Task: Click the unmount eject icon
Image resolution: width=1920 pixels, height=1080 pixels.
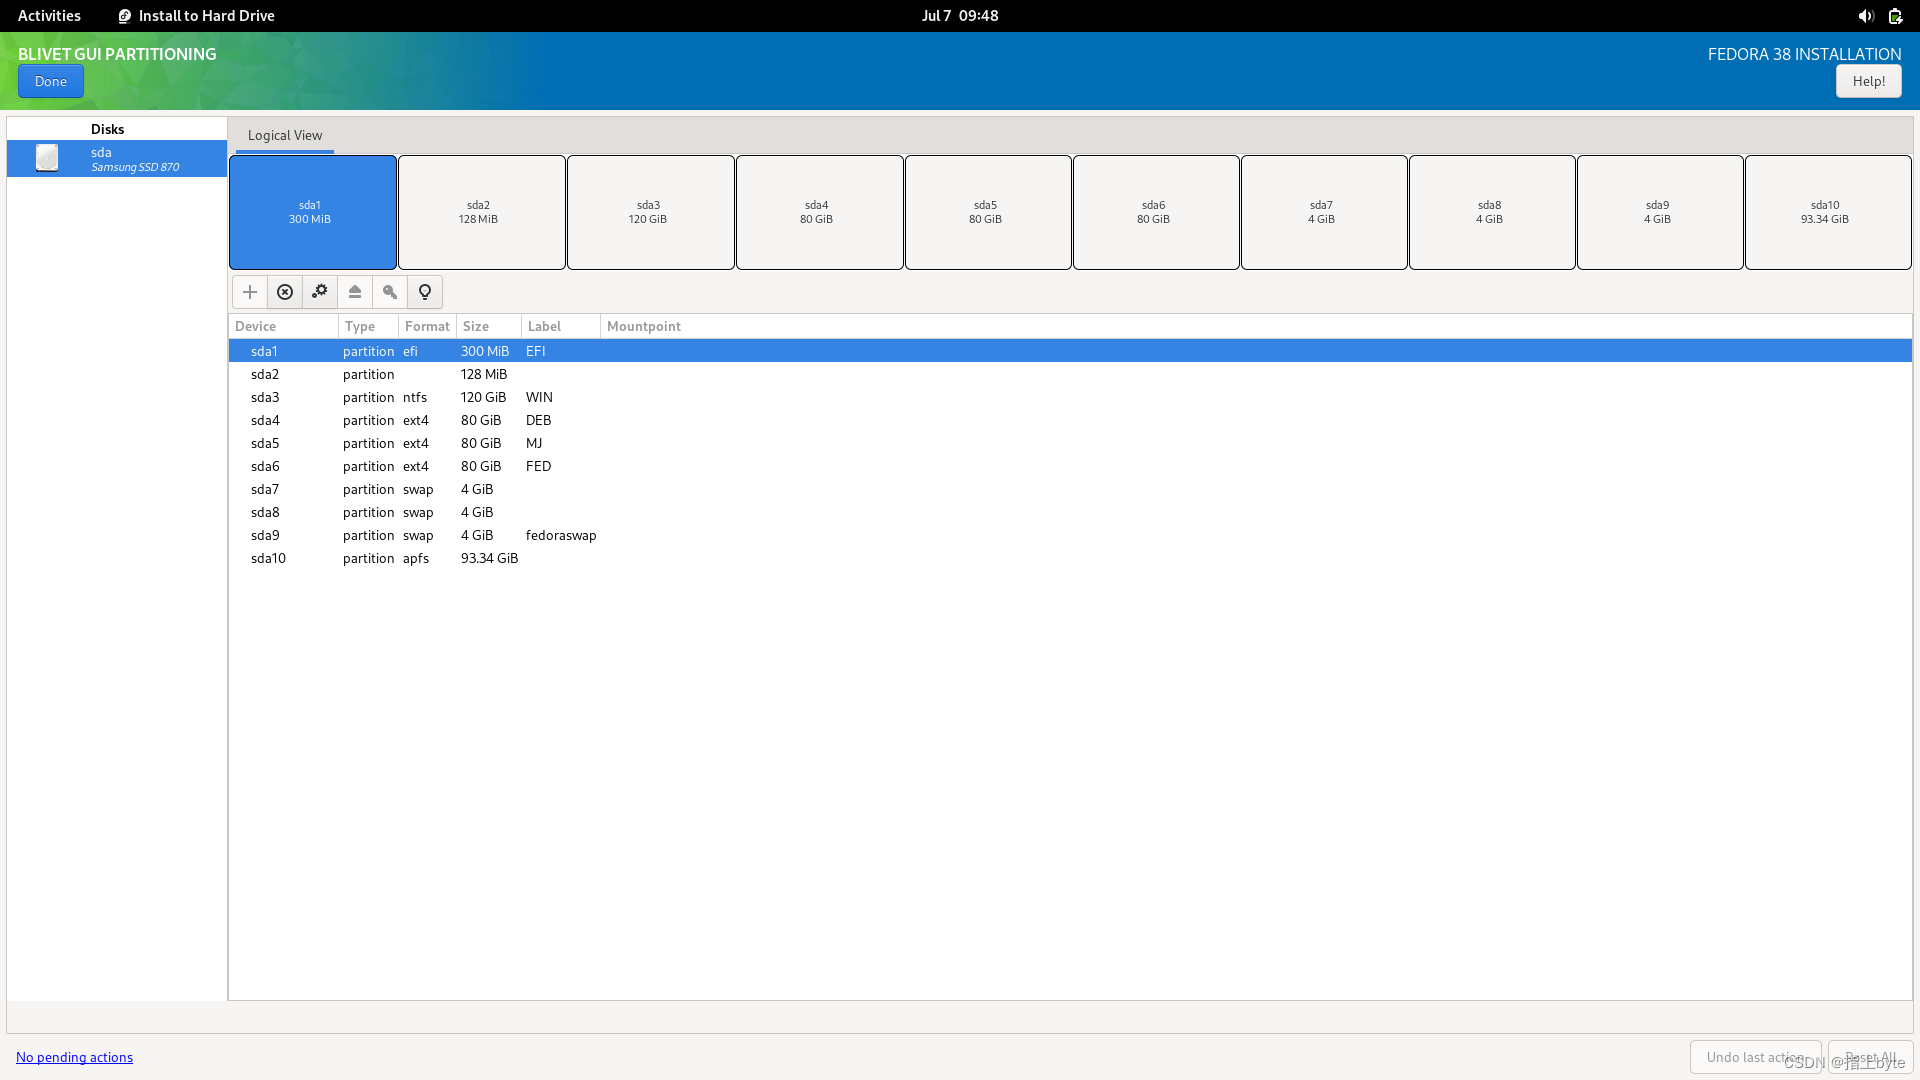Action: (x=355, y=292)
